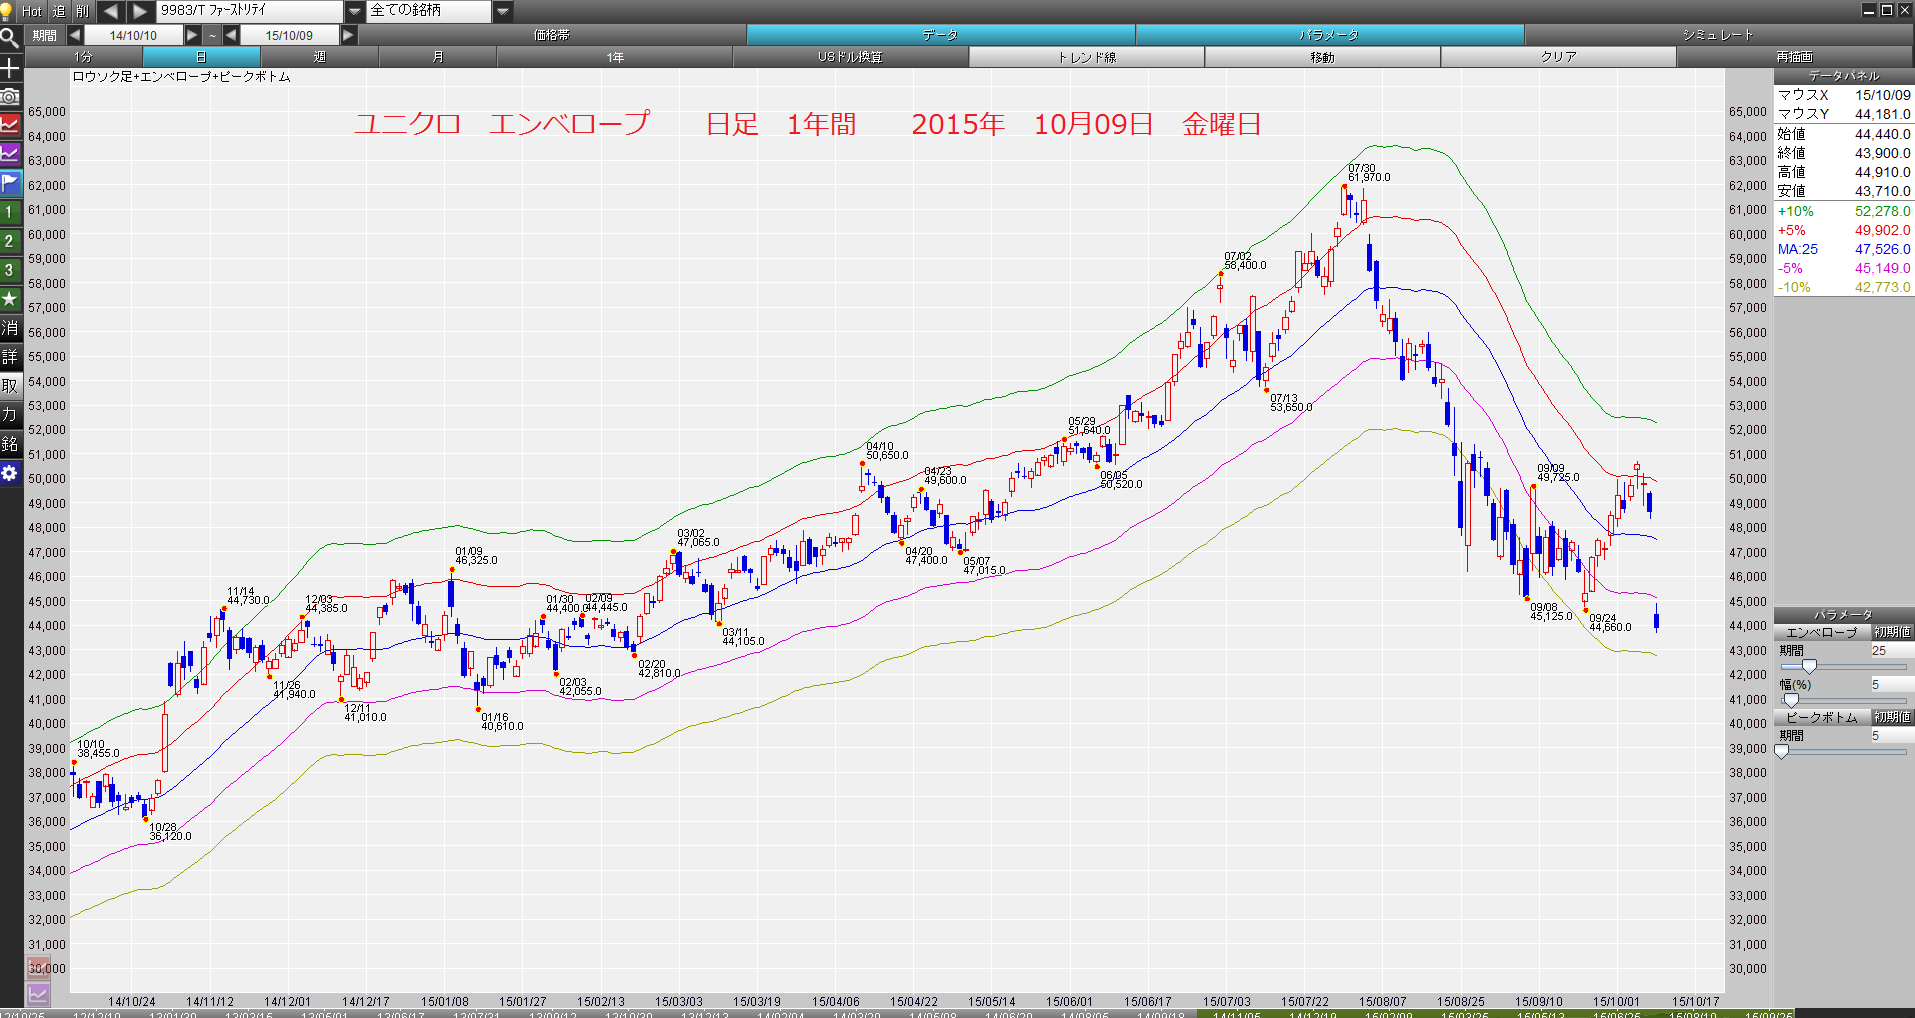Click the 再描画 redraw button
This screenshot has width=1915, height=1018.
(1795, 57)
